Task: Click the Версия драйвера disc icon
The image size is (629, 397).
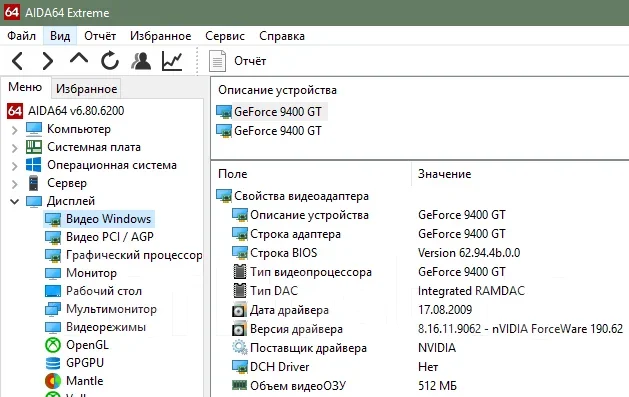Action: click(x=239, y=330)
